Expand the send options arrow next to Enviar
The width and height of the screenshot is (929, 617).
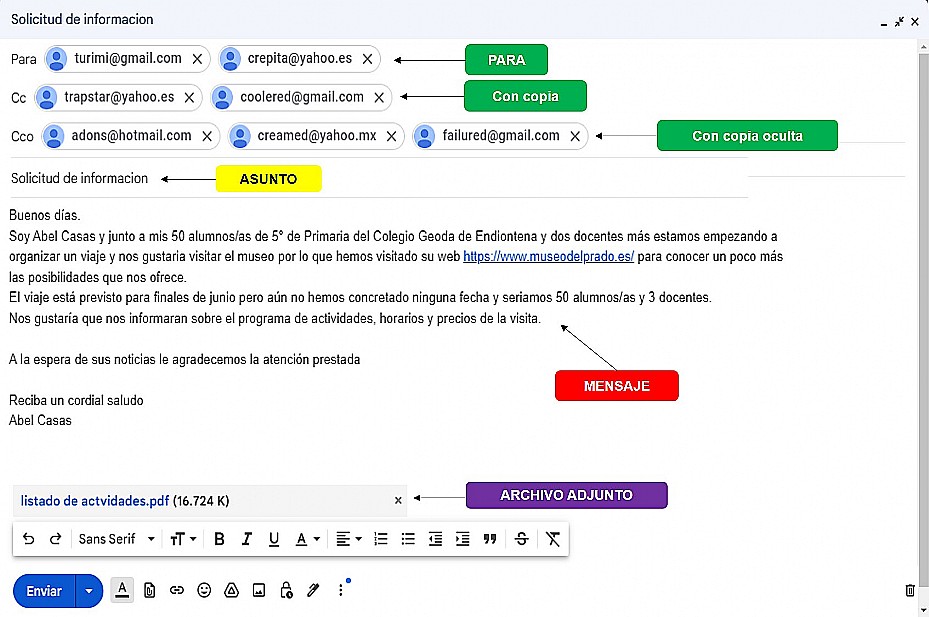[90, 591]
